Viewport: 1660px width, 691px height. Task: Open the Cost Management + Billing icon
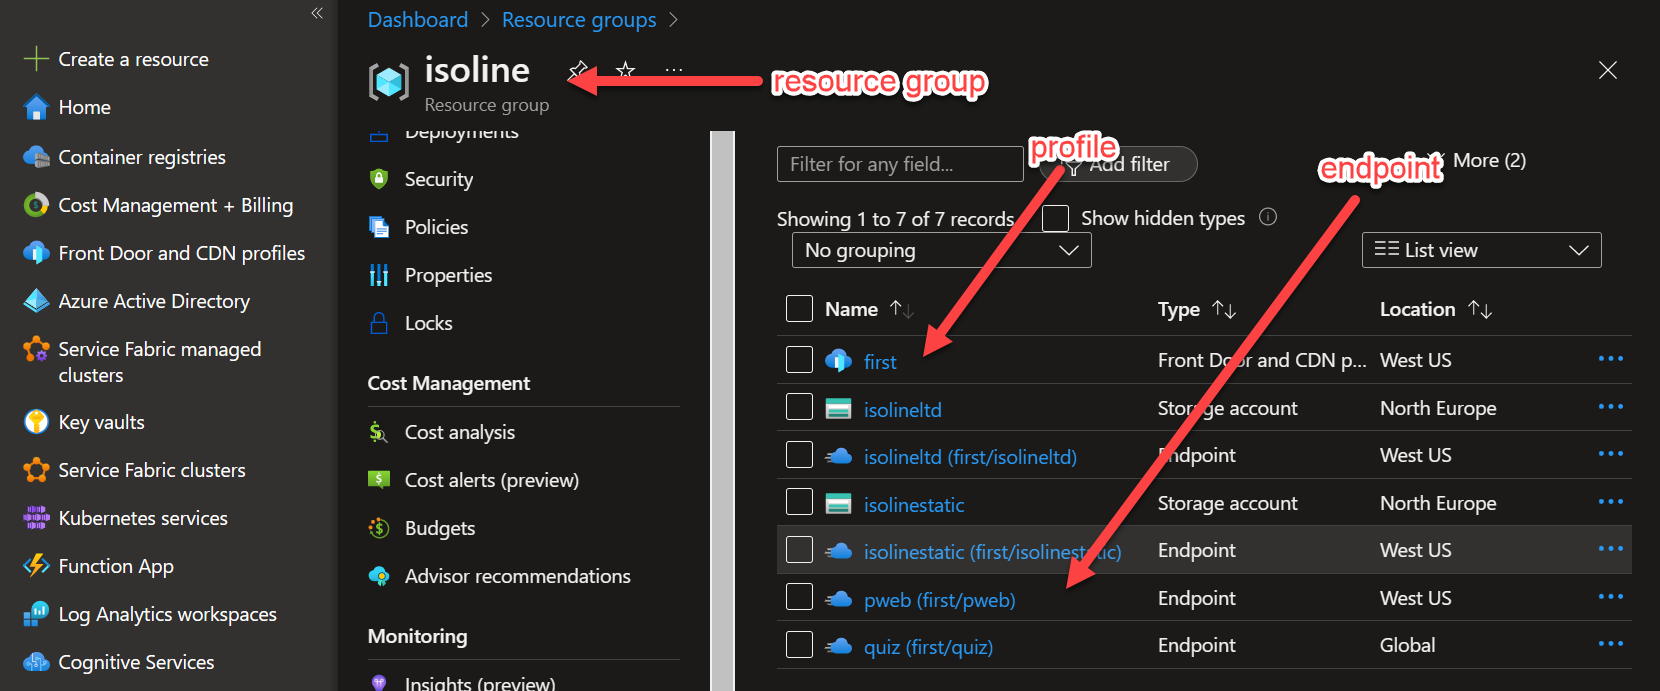[x=36, y=205]
